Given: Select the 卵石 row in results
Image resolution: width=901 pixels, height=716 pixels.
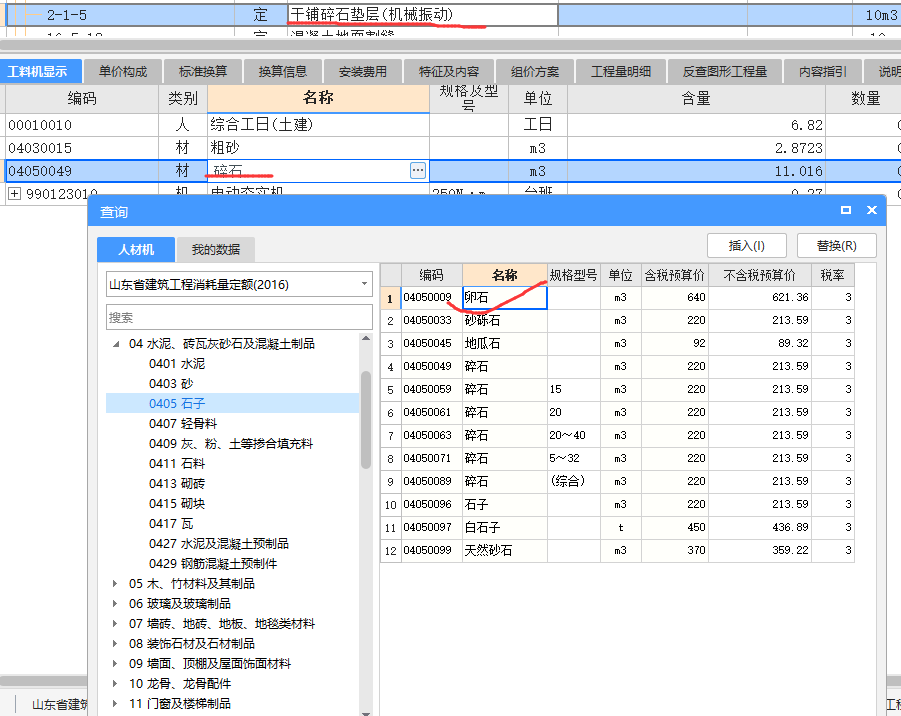Looking at the screenshot, I should (x=617, y=298).
